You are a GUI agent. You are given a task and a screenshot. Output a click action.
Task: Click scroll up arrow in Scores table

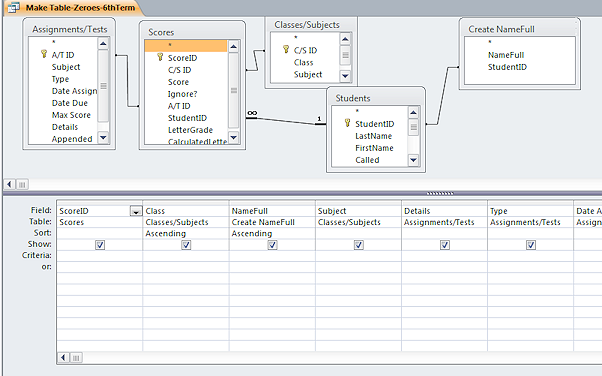point(233,47)
